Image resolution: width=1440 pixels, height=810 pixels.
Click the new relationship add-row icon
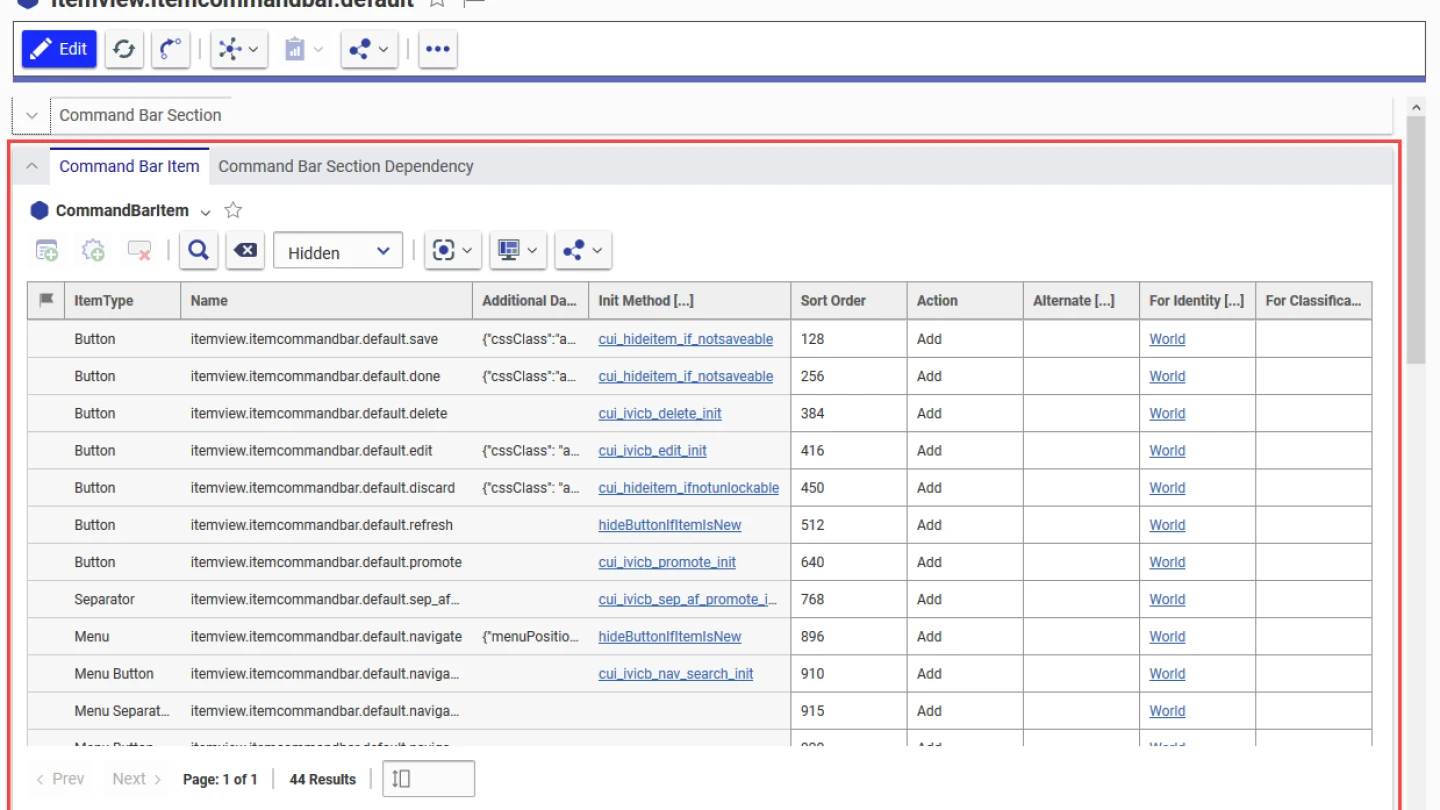coord(47,251)
